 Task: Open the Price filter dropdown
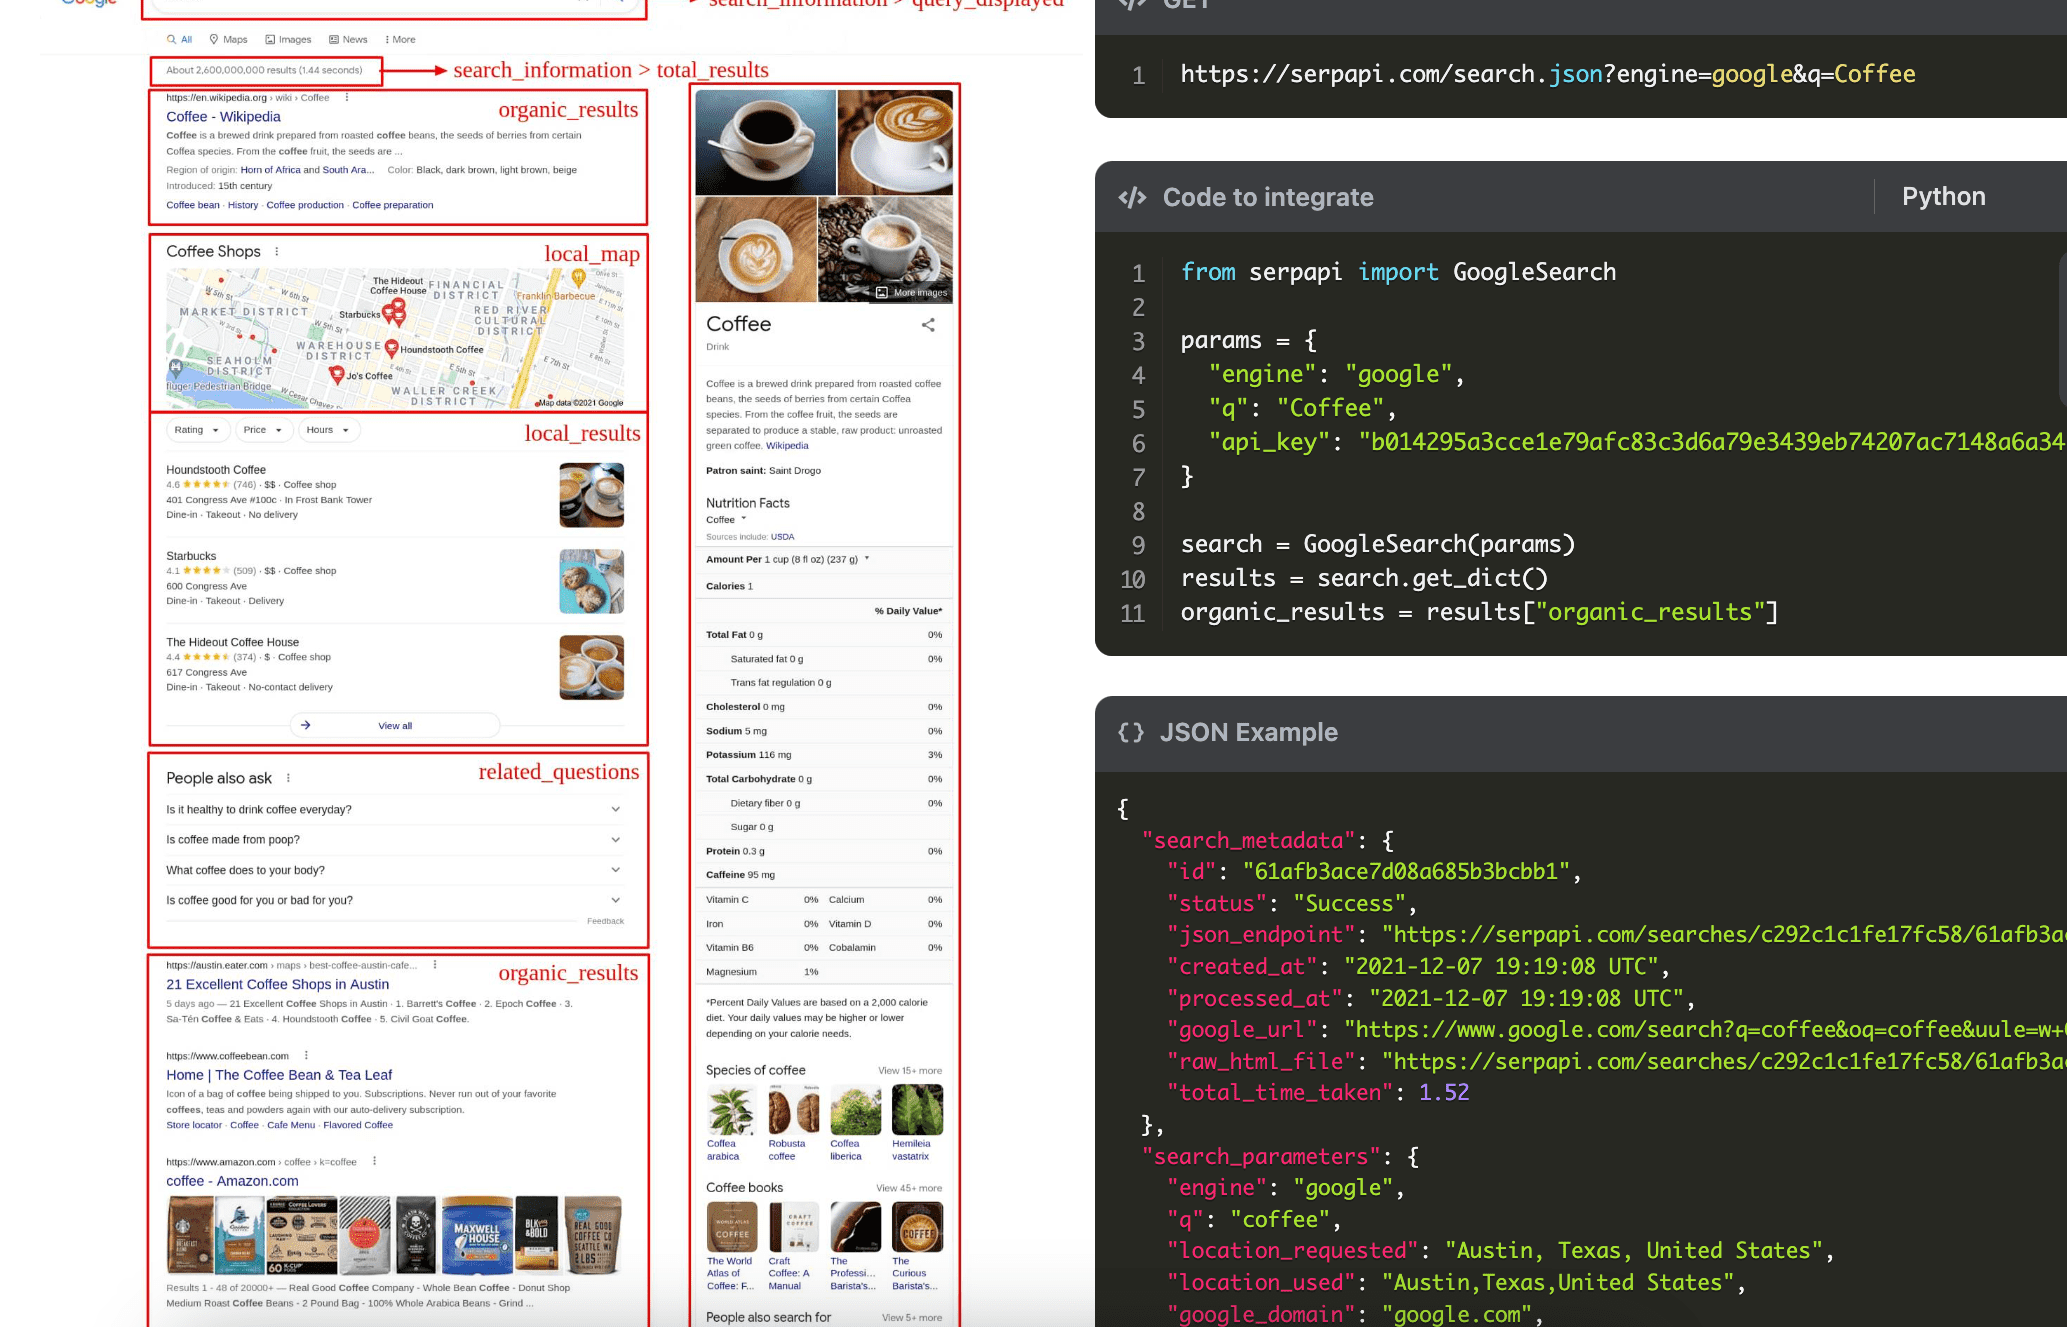coord(262,430)
